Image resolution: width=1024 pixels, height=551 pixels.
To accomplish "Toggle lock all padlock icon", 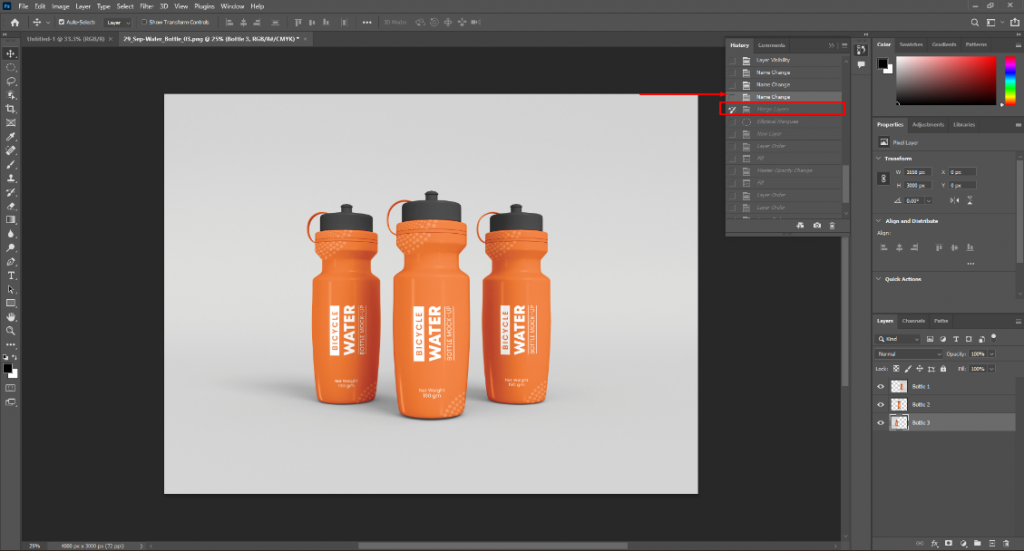I will pyautogui.click(x=943, y=369).
